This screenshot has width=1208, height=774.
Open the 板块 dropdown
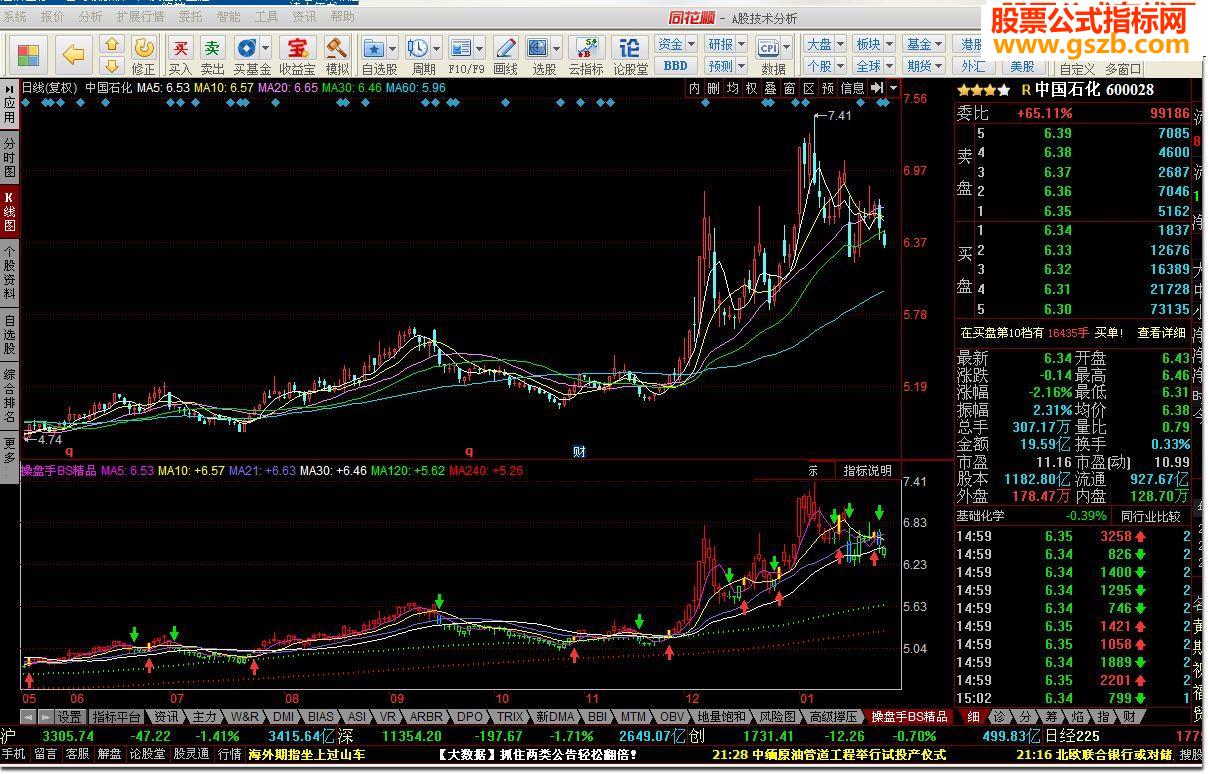pos(874,44)
